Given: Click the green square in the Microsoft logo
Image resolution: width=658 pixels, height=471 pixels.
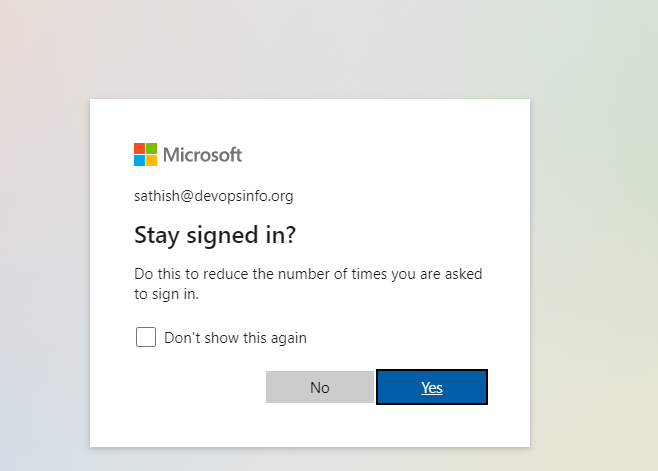Looking at the screenshot, I should click(152, 148).
